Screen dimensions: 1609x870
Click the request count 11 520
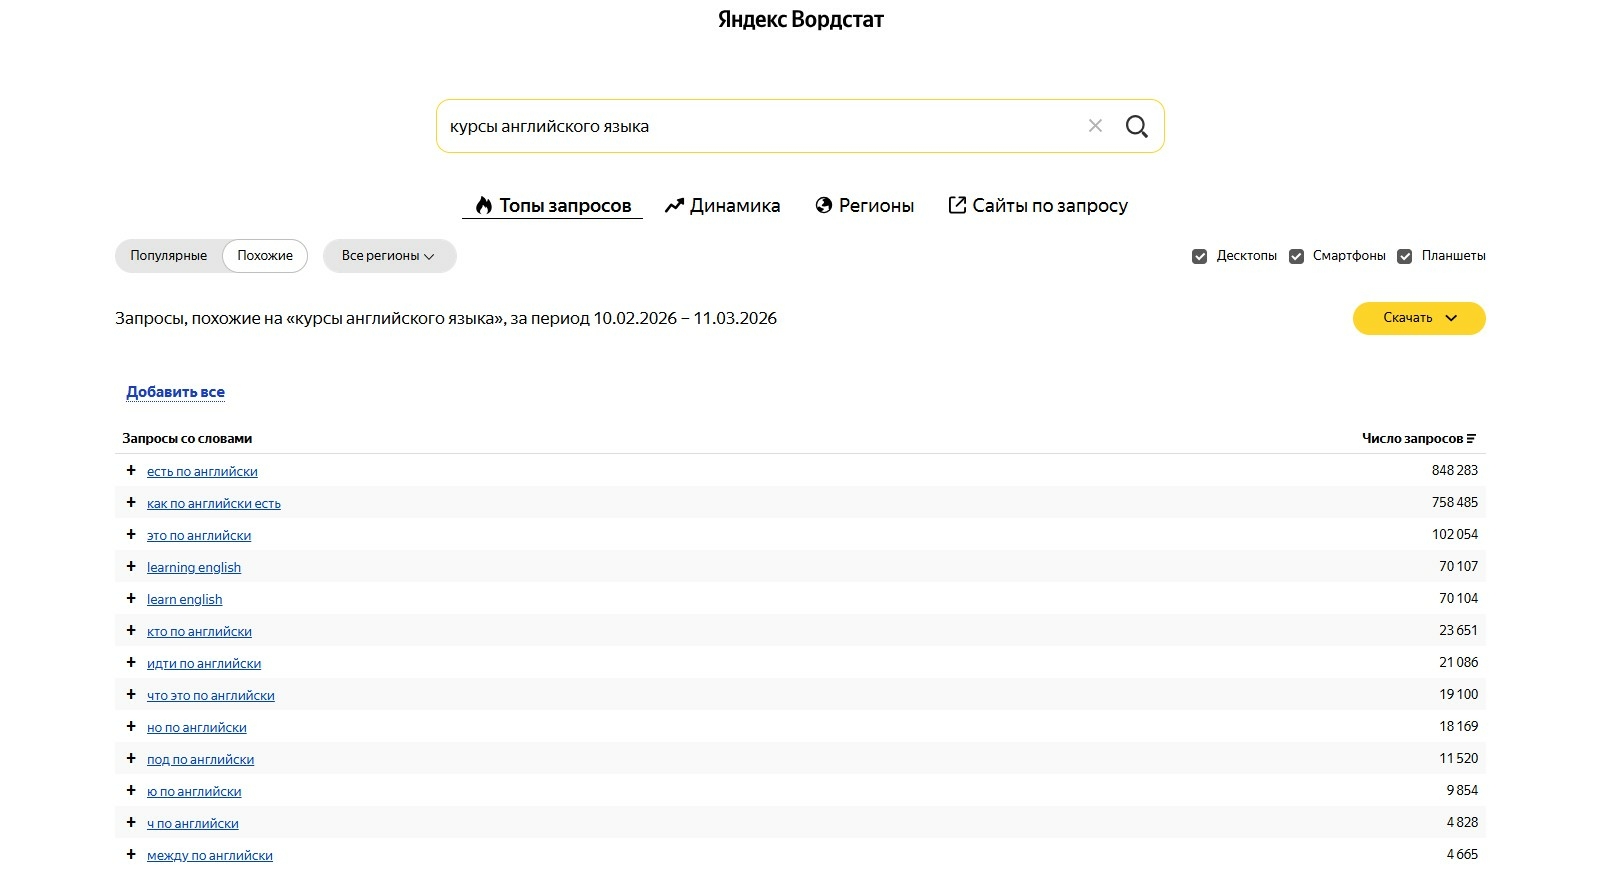point(1459,758)
